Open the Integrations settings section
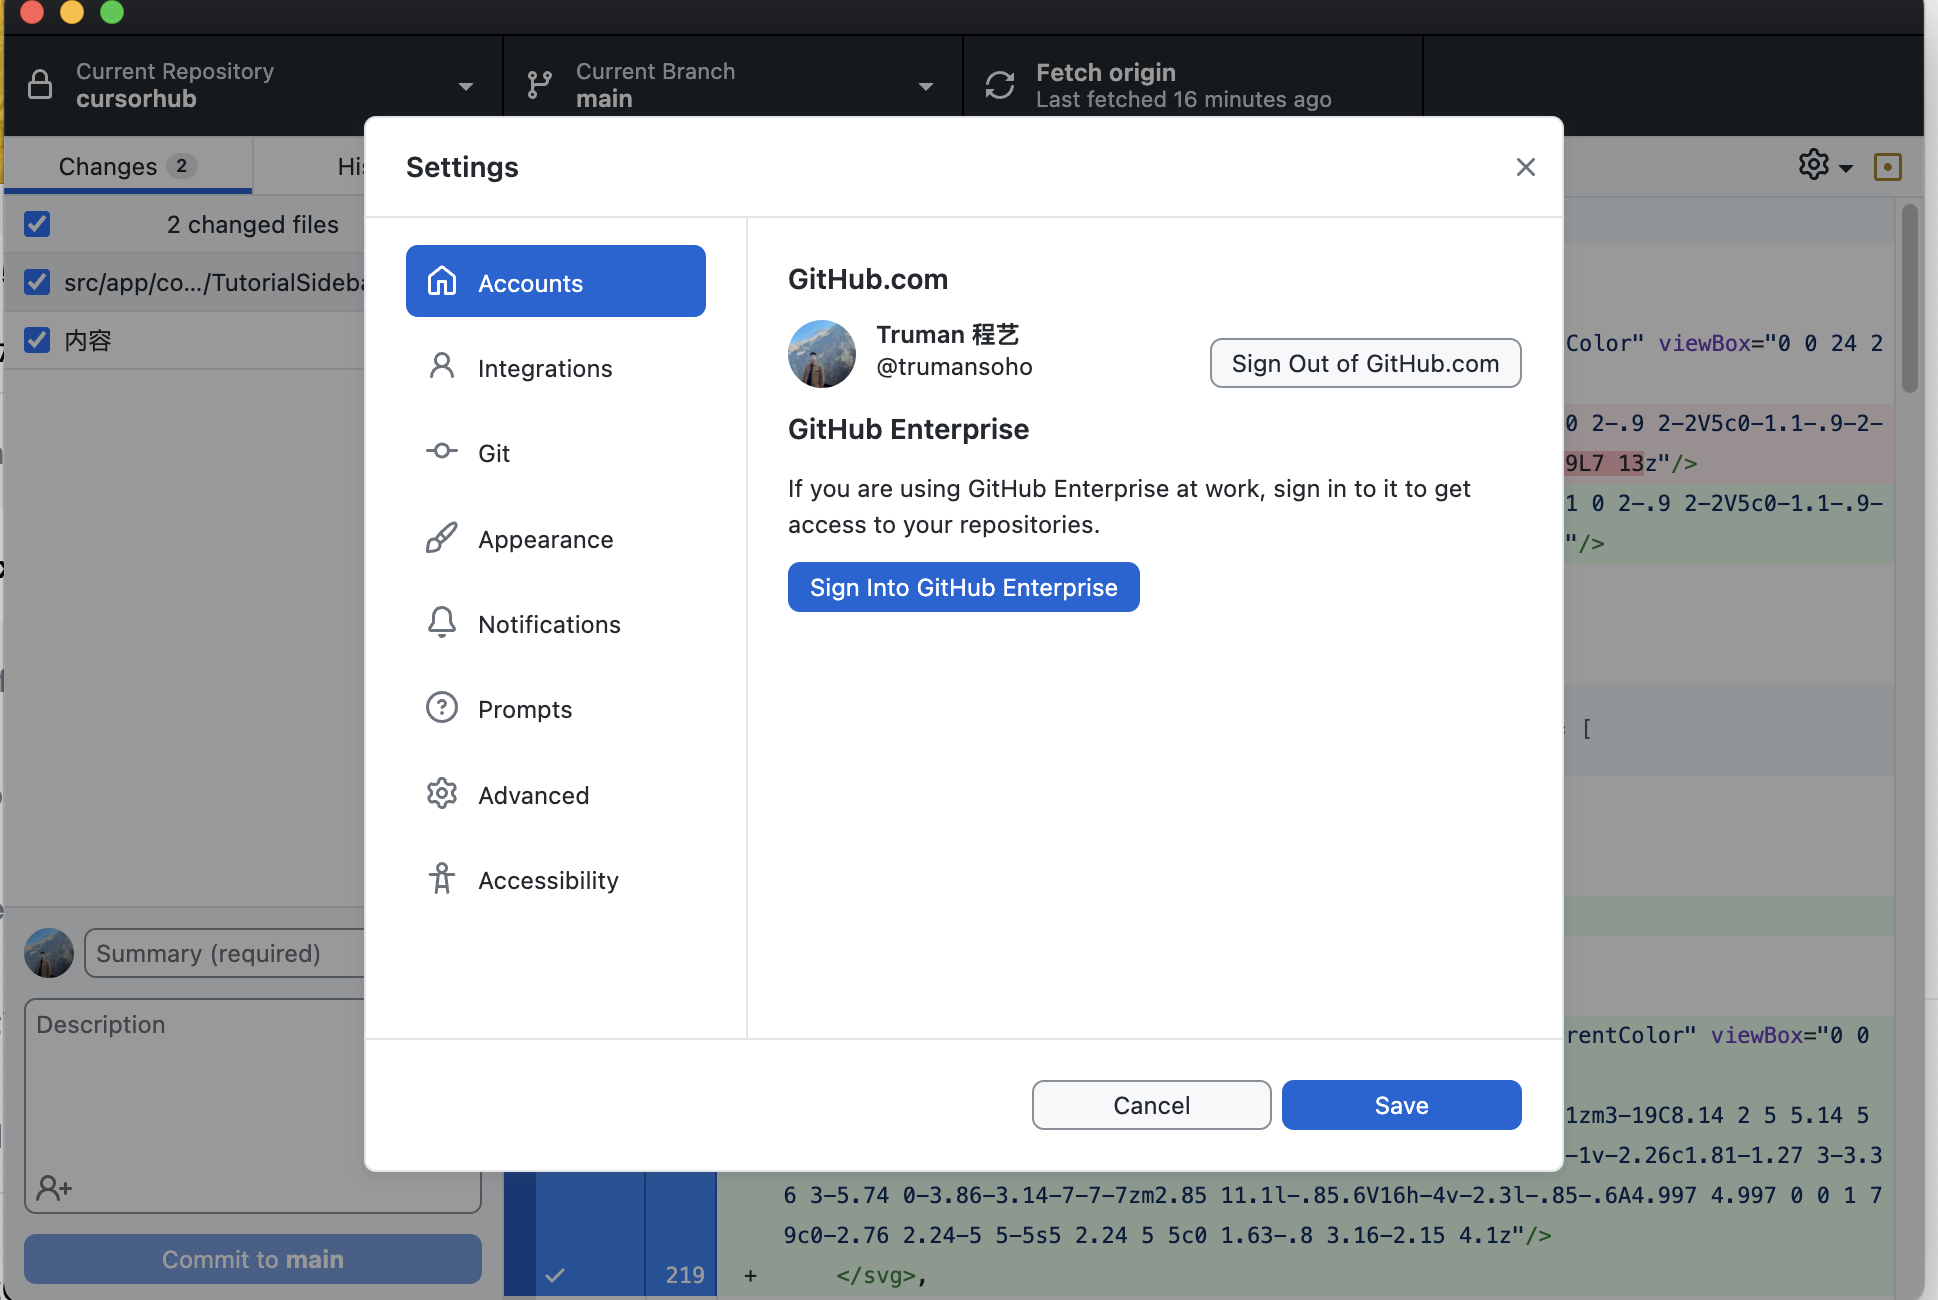 pos(555,368)
